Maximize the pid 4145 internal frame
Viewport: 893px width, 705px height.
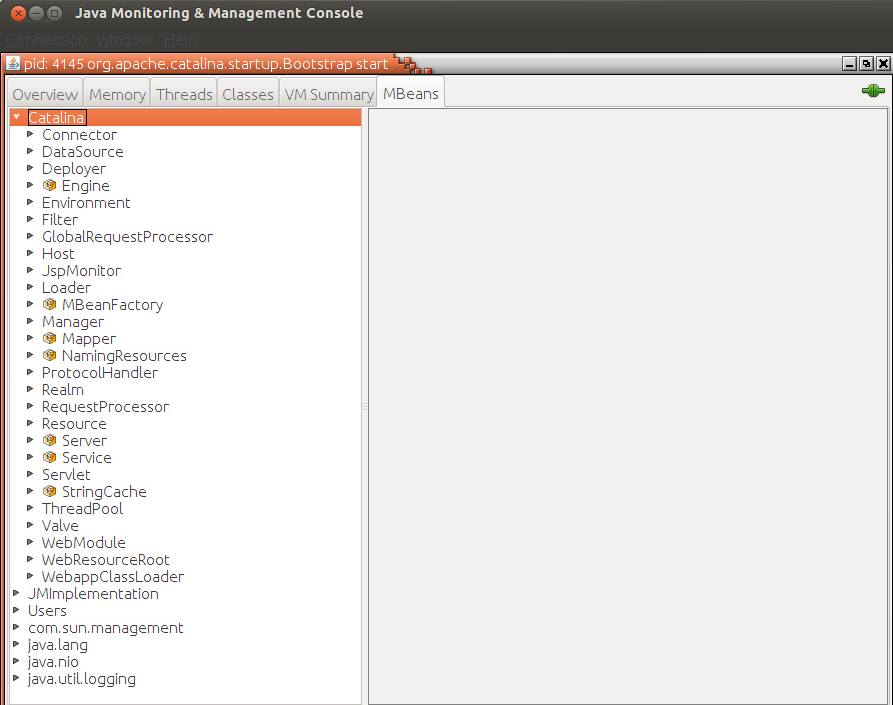click(866, 64)
